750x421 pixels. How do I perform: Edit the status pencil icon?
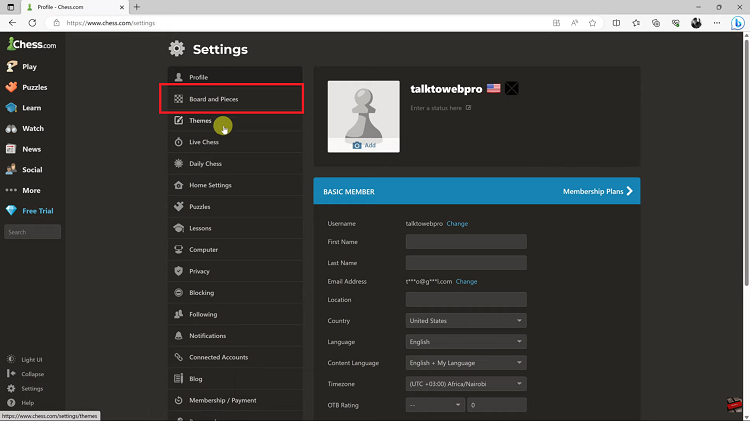click(468, 108)
